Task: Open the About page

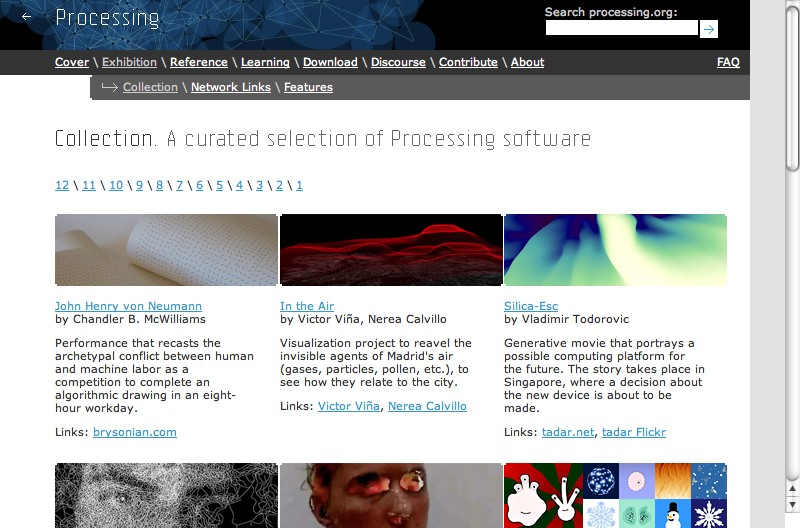Action: 528,62
